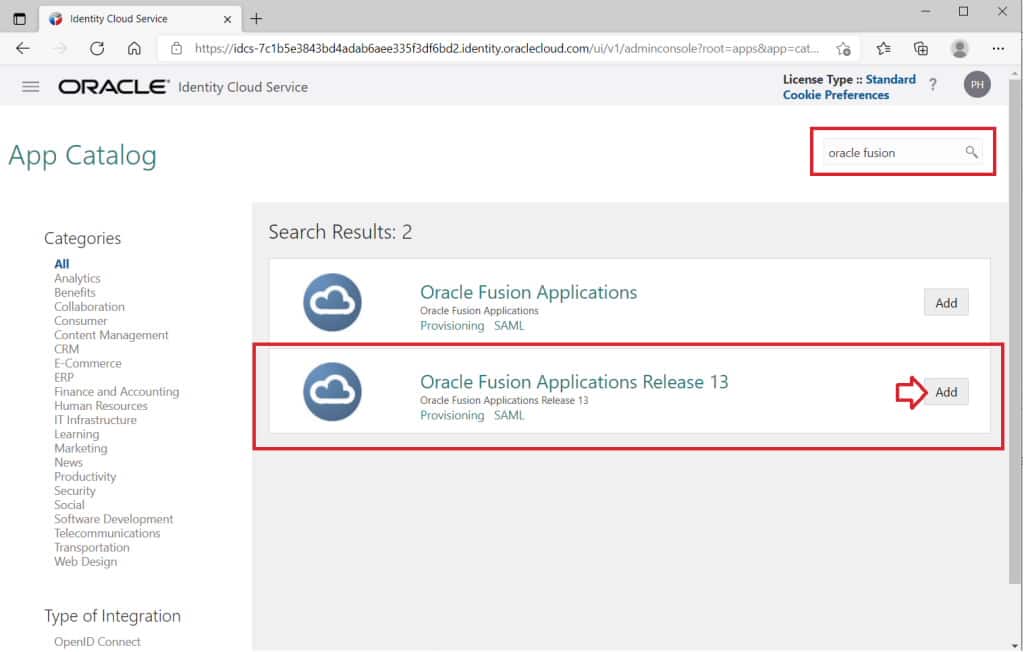
Task: Select the Human Resources category
Action: click(x=99, y=405)
